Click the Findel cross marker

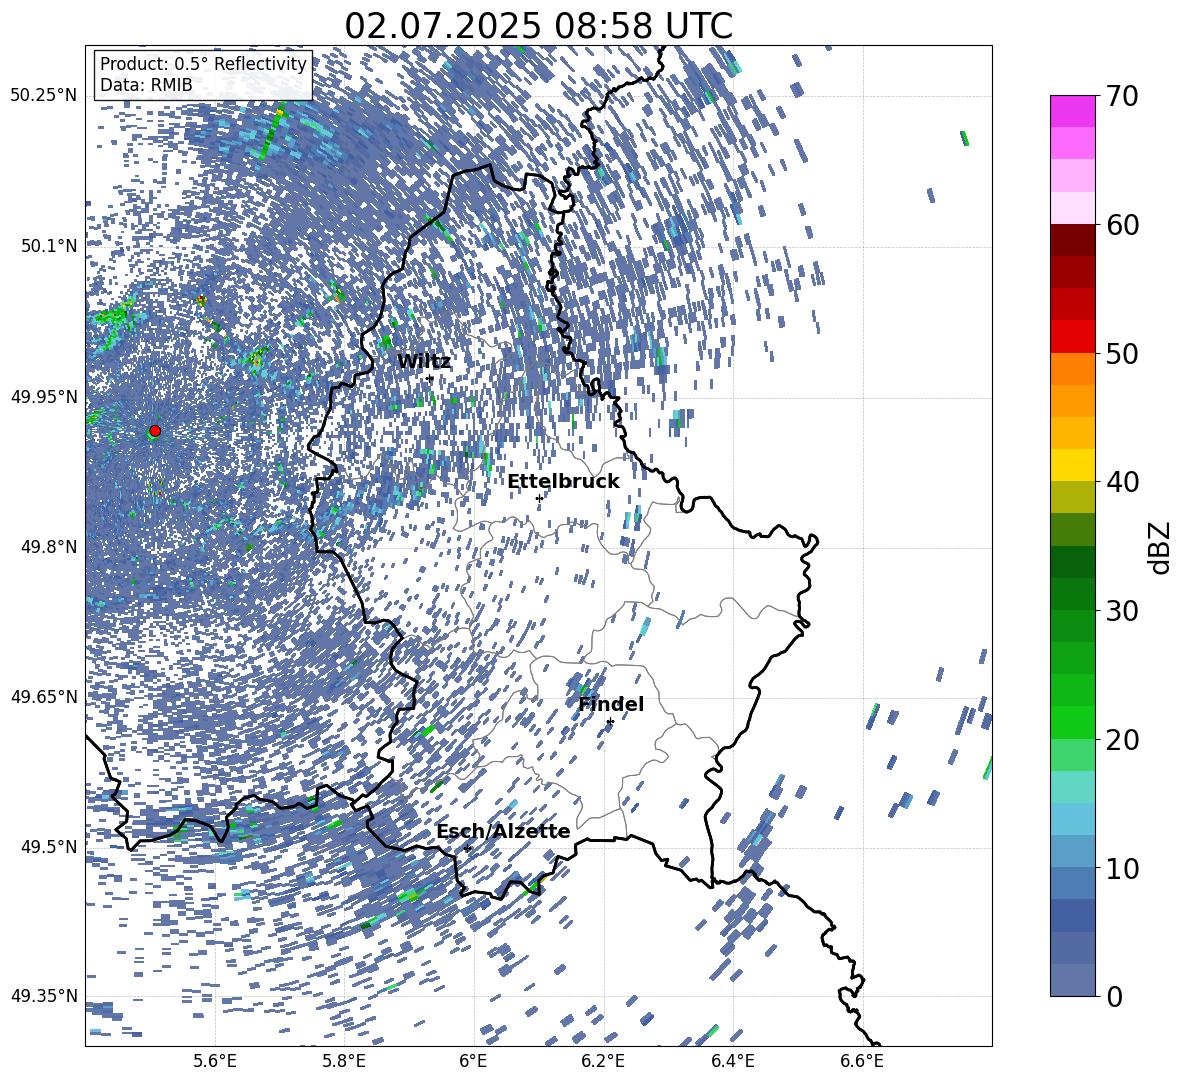click(610, 722)
